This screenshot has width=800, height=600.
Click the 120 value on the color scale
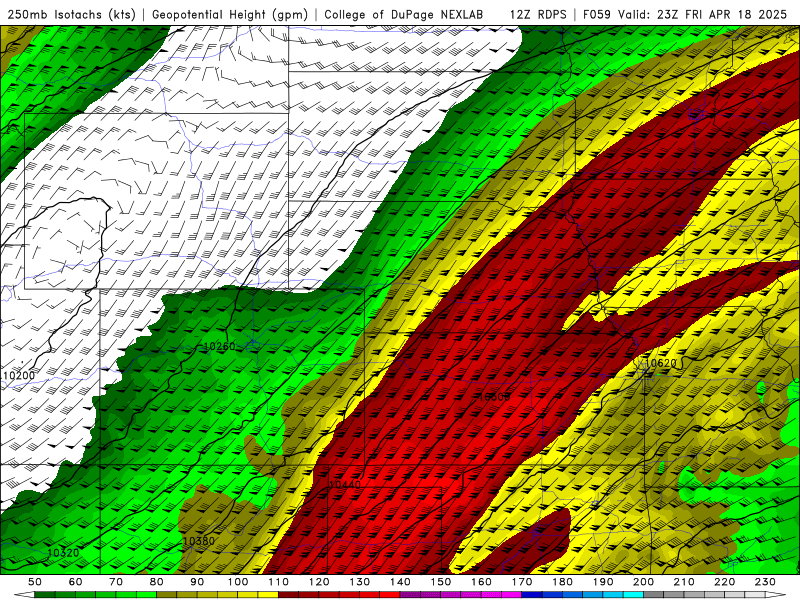(x=319, y=582)
